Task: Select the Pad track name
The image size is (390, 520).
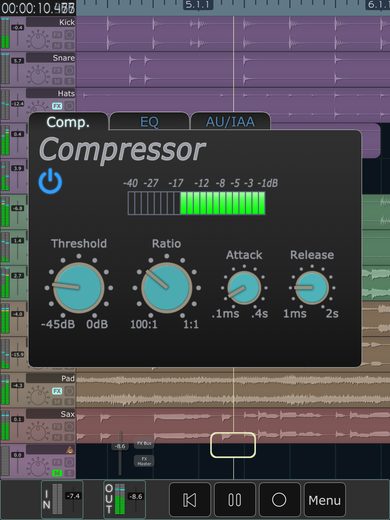Action: 51,378
